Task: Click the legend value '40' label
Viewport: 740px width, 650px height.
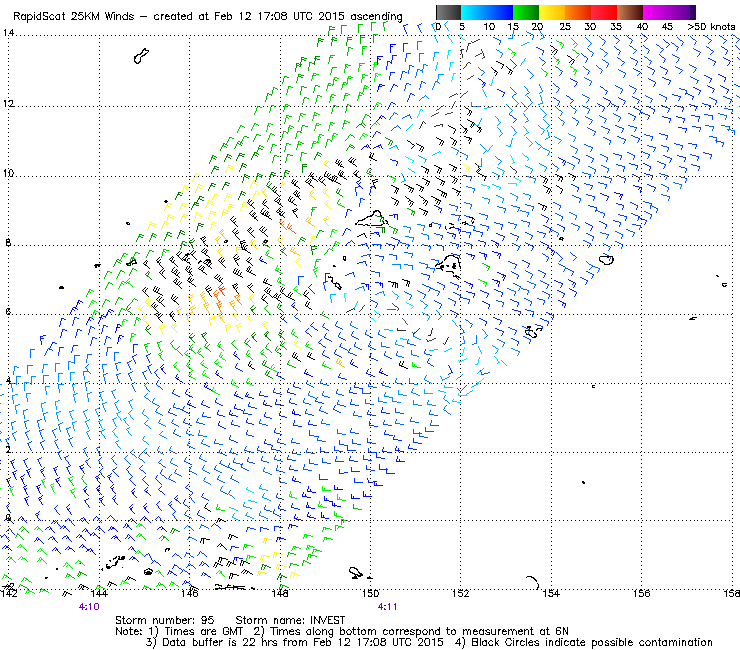Action: tap(642, 27)
